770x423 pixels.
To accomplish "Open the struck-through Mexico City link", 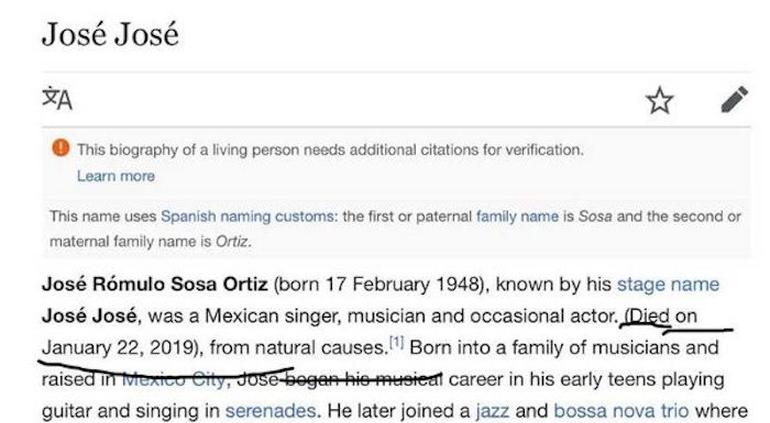I will pyautogui.click(x=173, y=379).
